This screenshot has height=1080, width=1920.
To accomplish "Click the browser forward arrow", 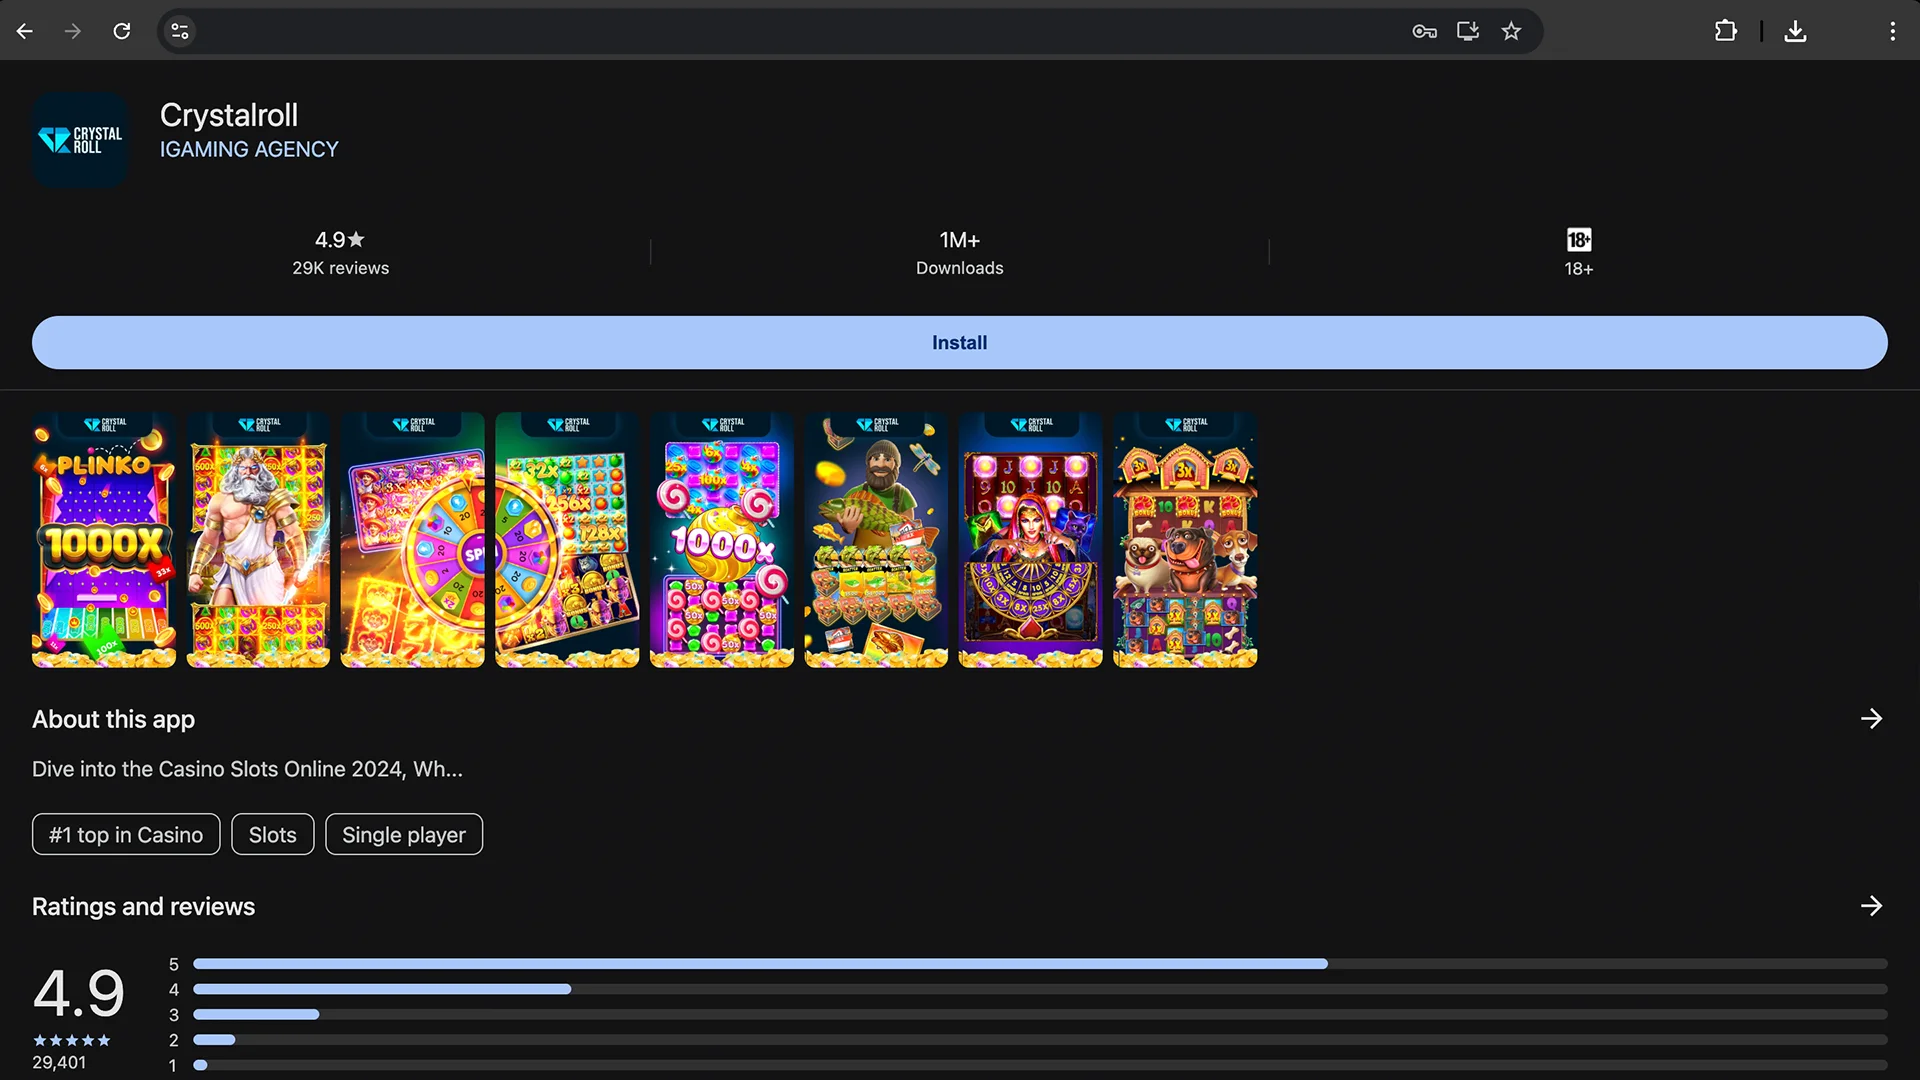I will pyautogui.click(x=73, y=31).
